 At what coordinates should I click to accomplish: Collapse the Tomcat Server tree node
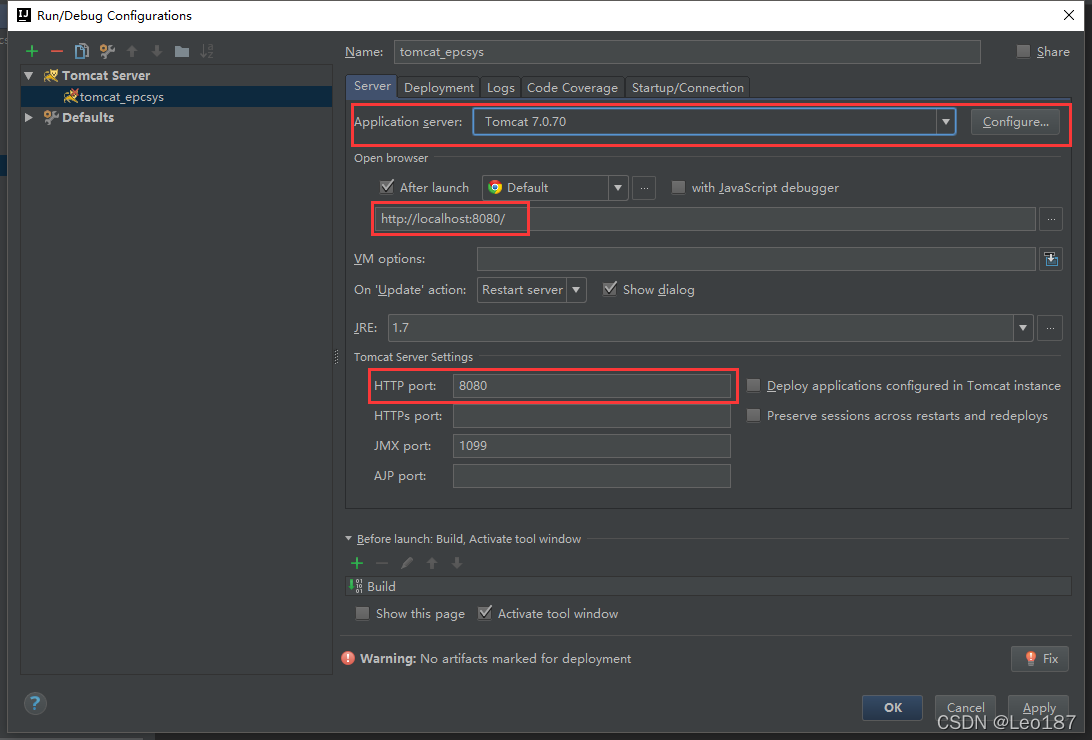pos(29,75)
